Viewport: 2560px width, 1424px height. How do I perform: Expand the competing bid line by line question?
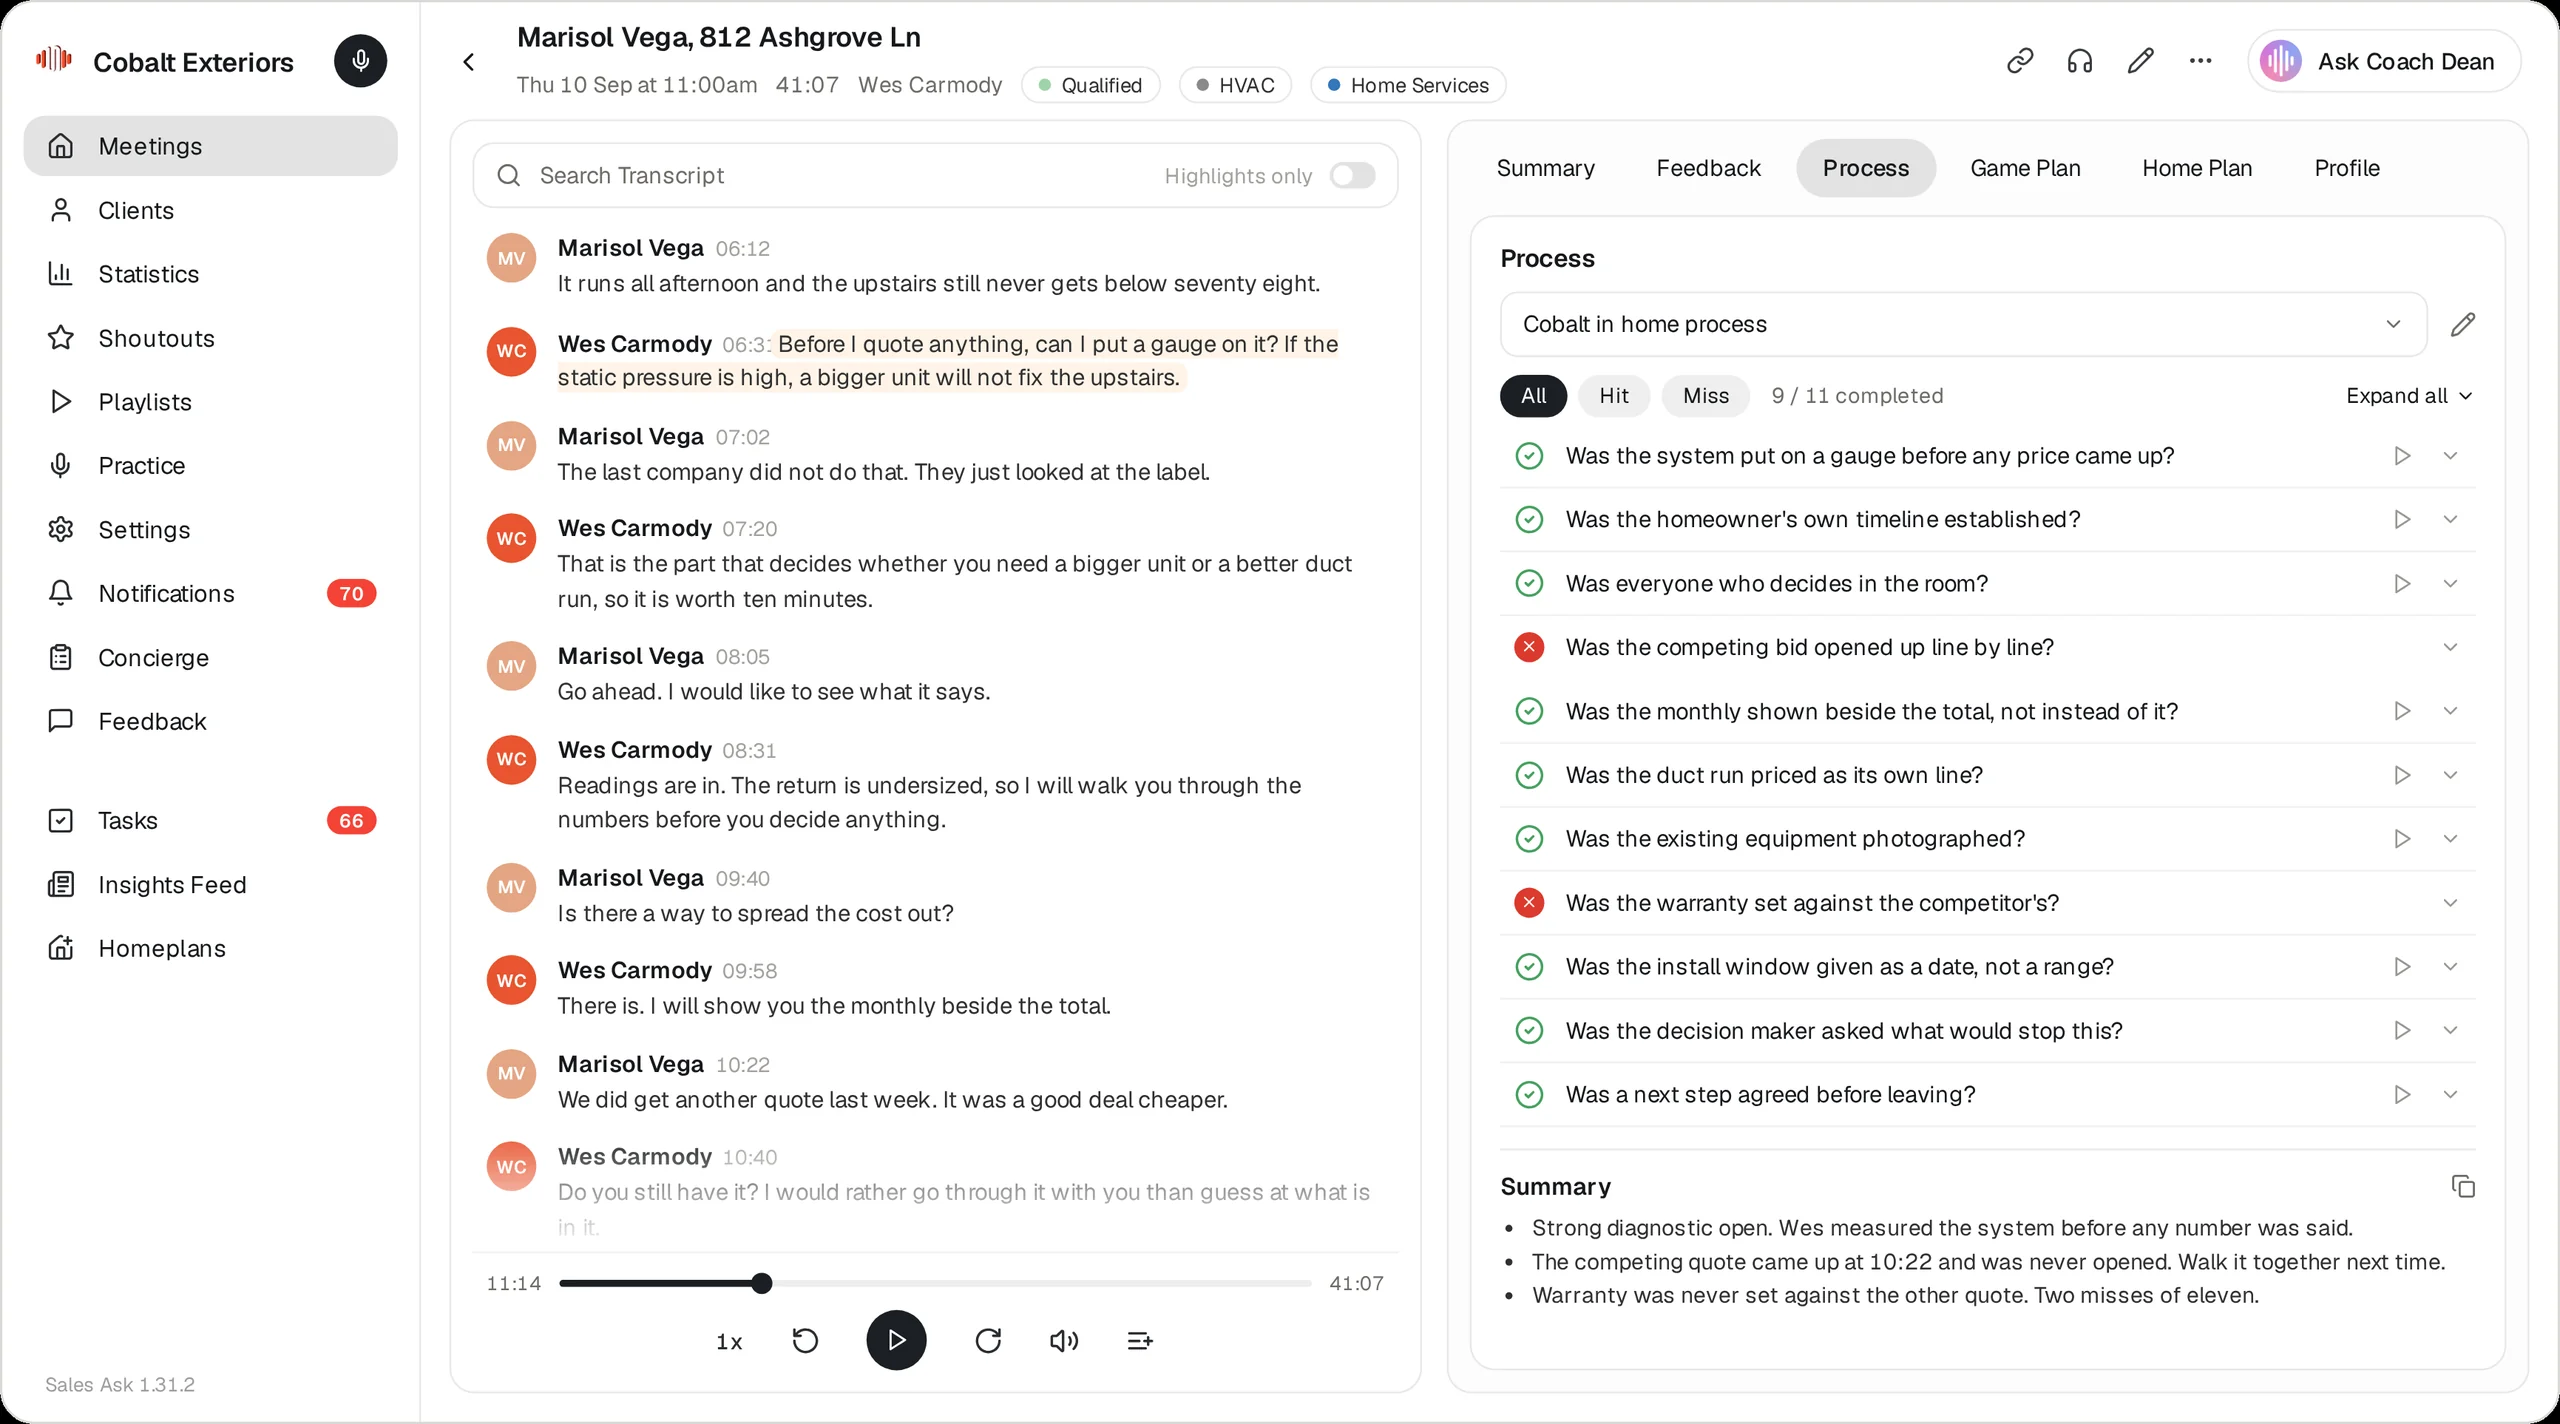coord(2450,647)
